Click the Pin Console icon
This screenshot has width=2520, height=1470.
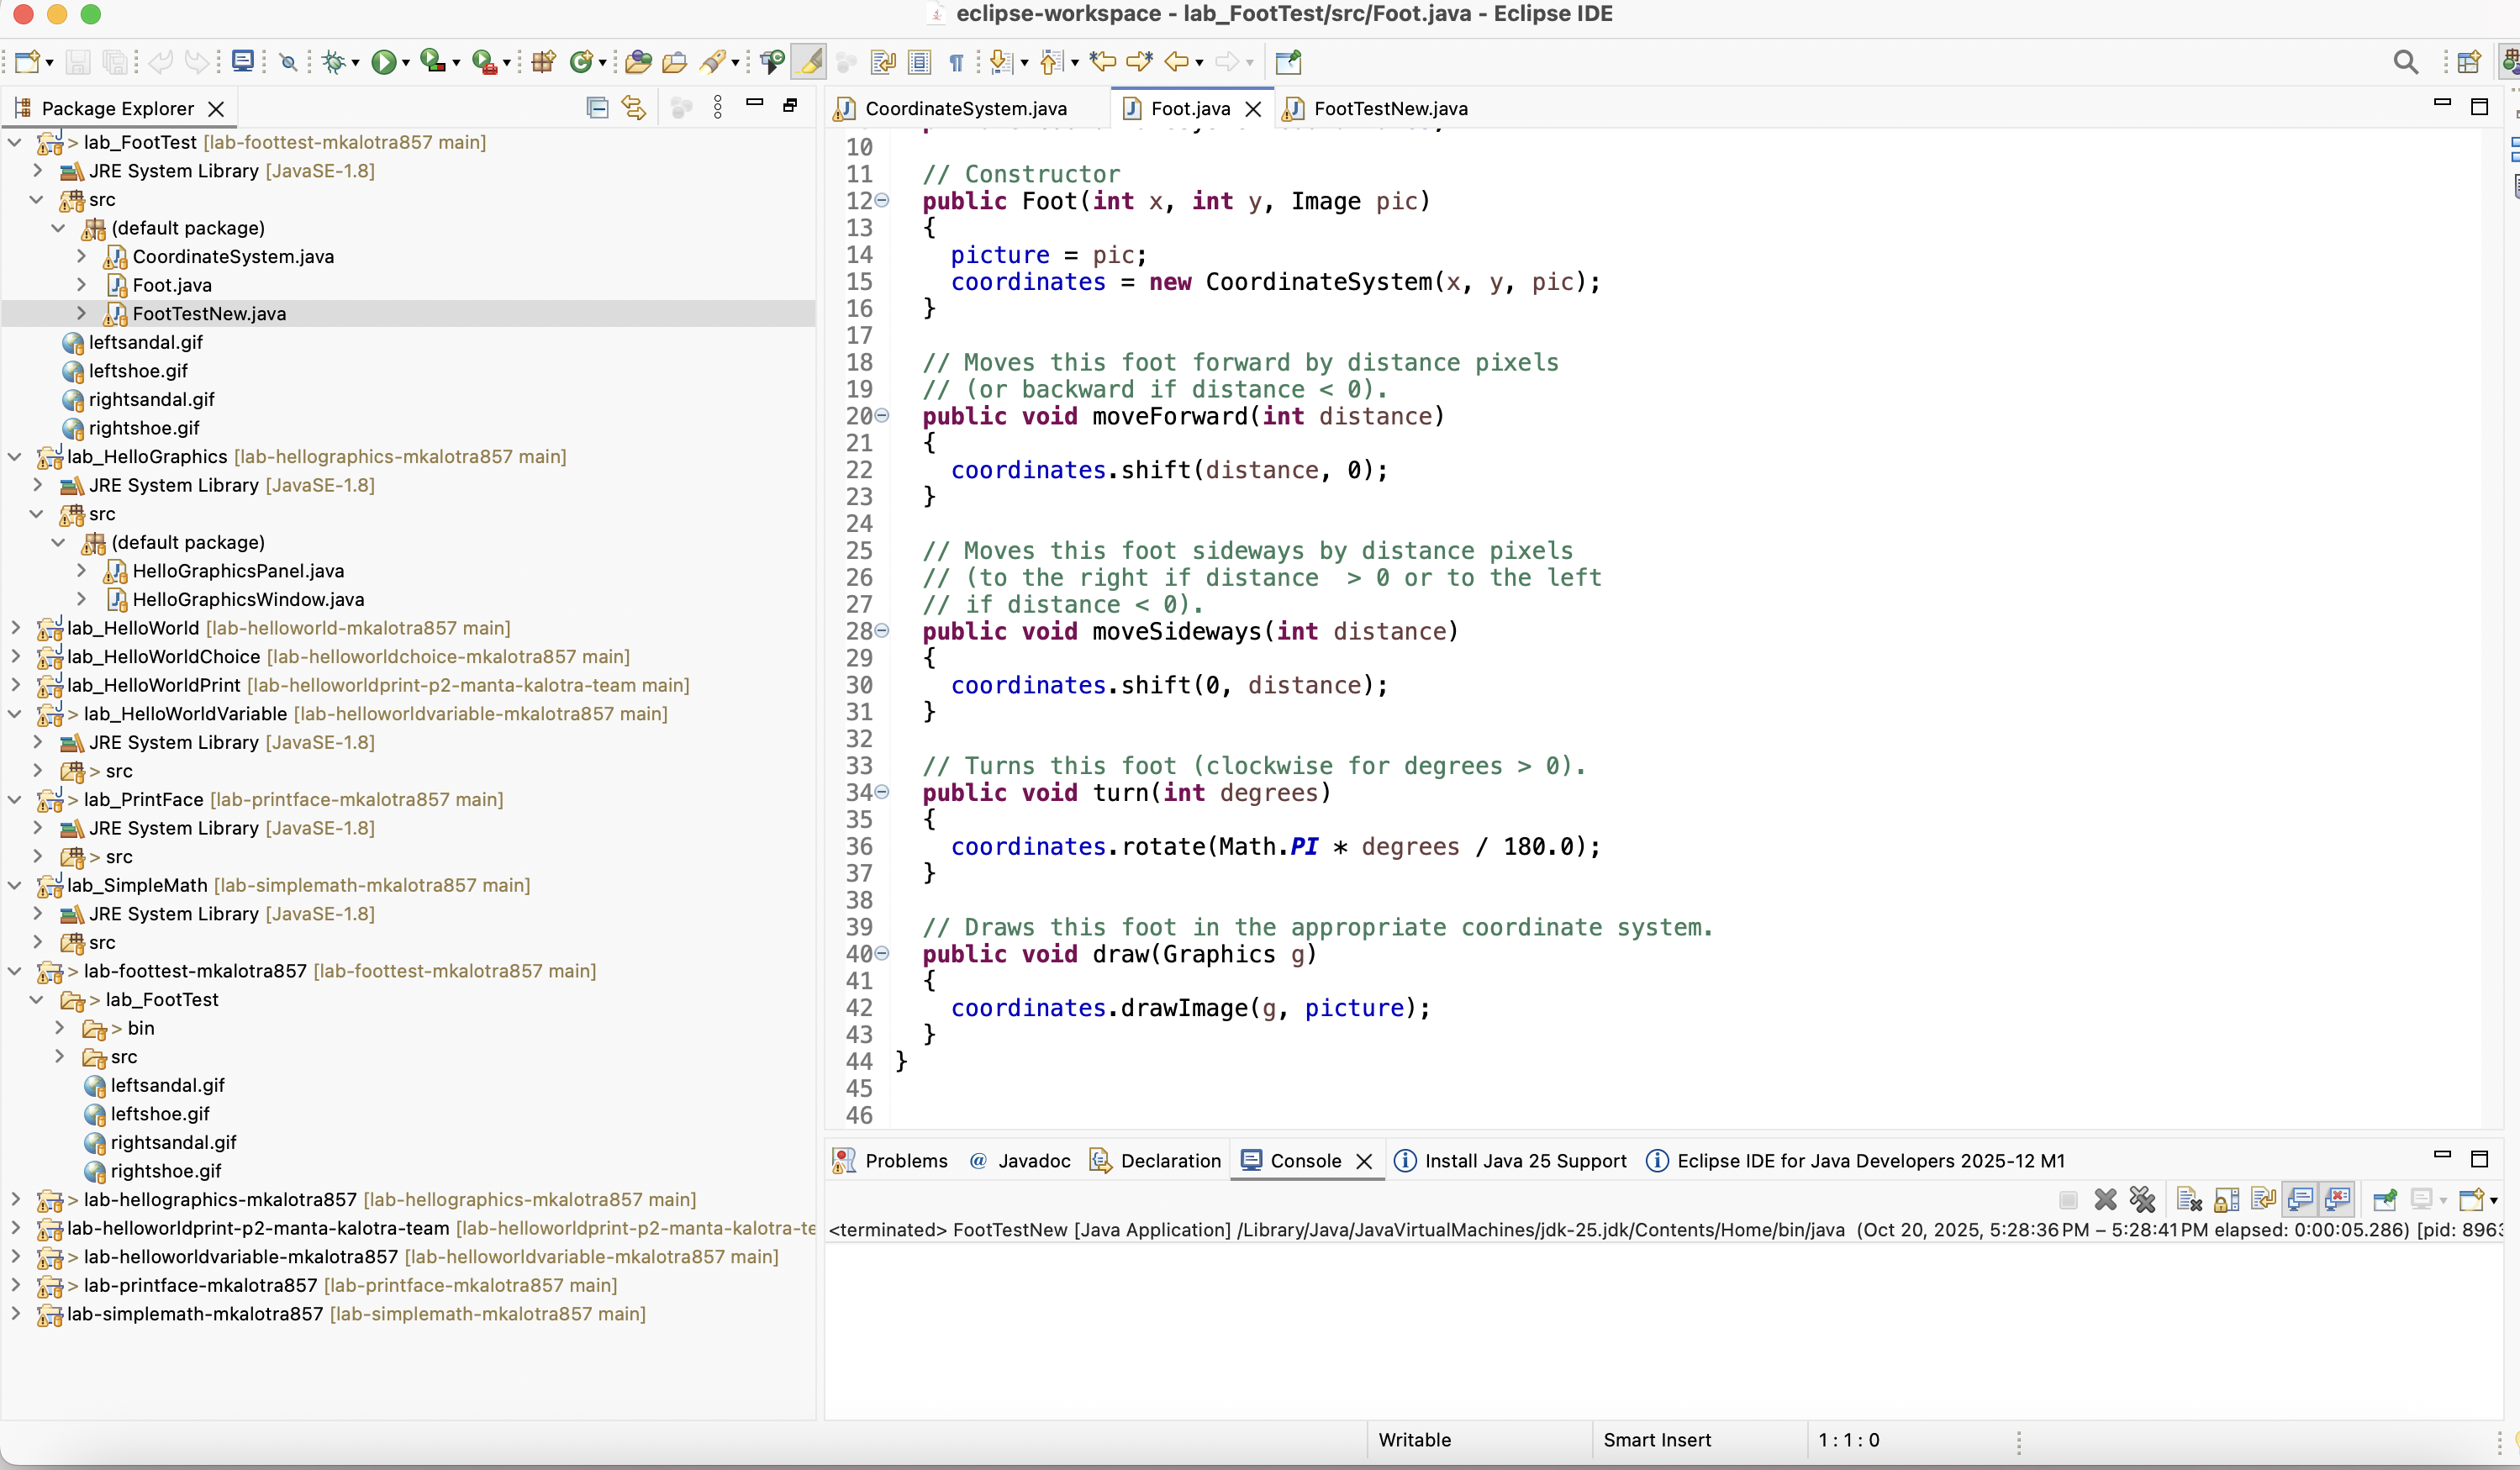(2385, 1200)
